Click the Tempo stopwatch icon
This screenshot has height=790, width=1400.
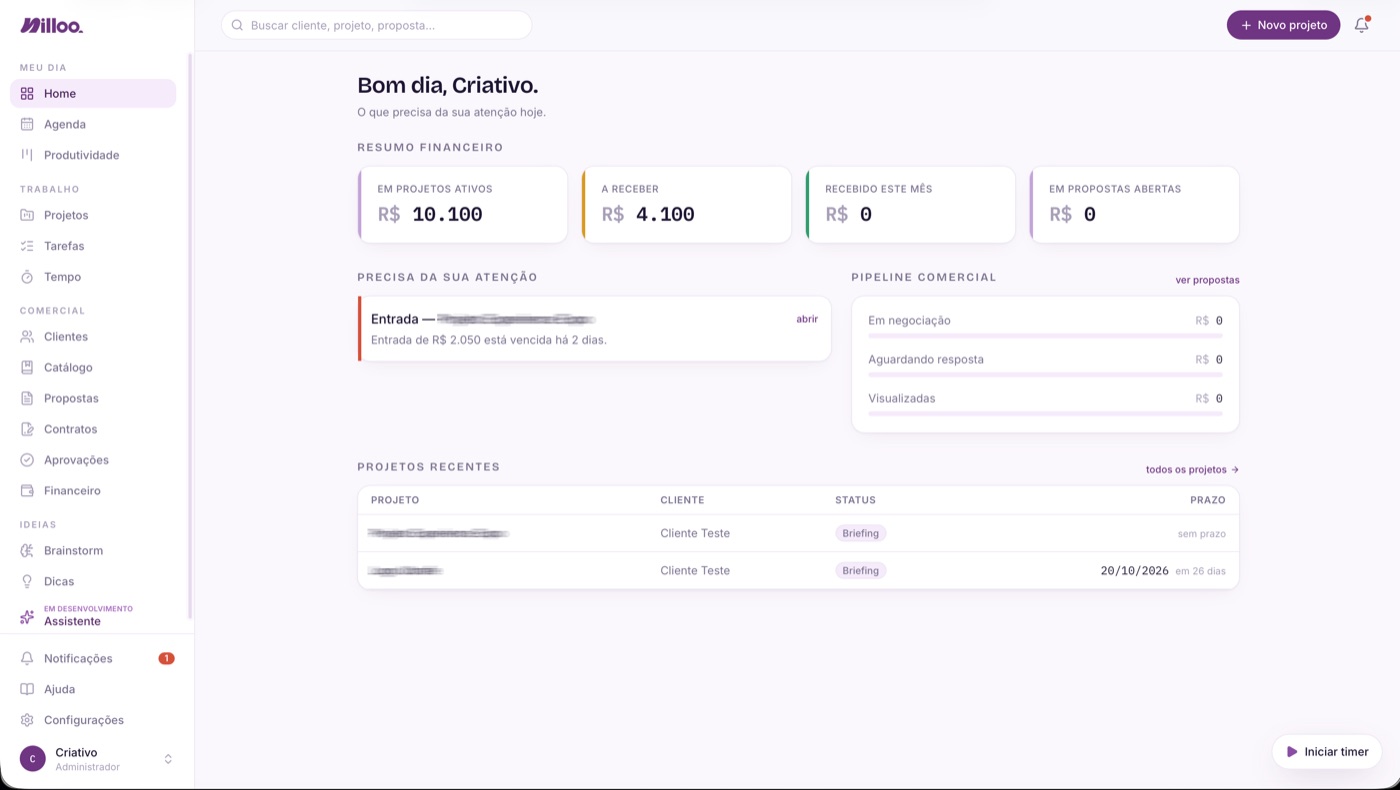[27, 277]
